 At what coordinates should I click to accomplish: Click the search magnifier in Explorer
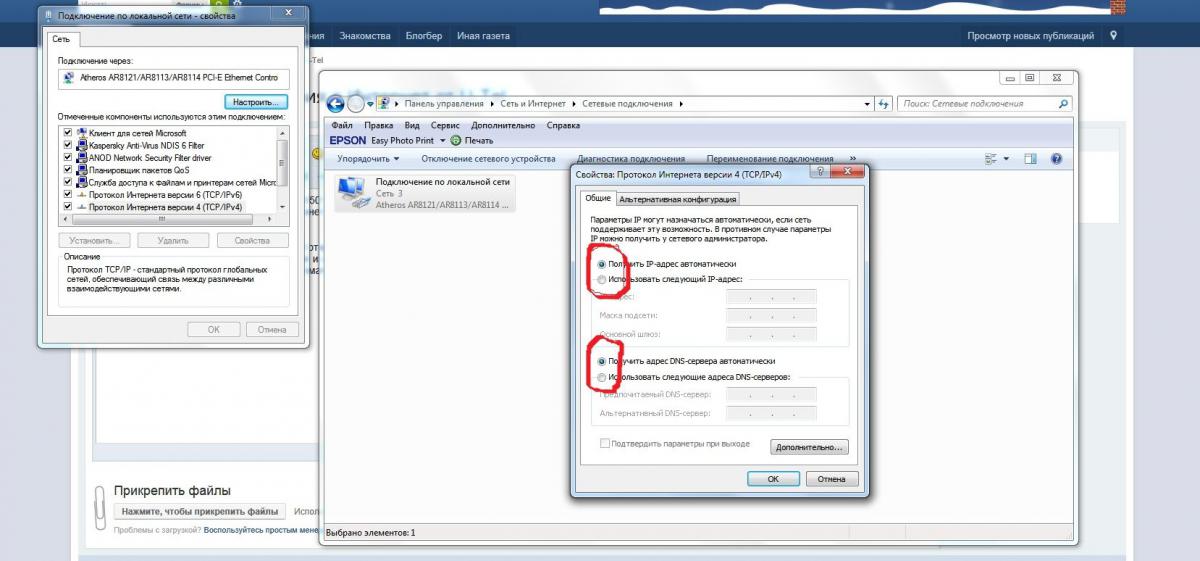tap(1063, 104)
